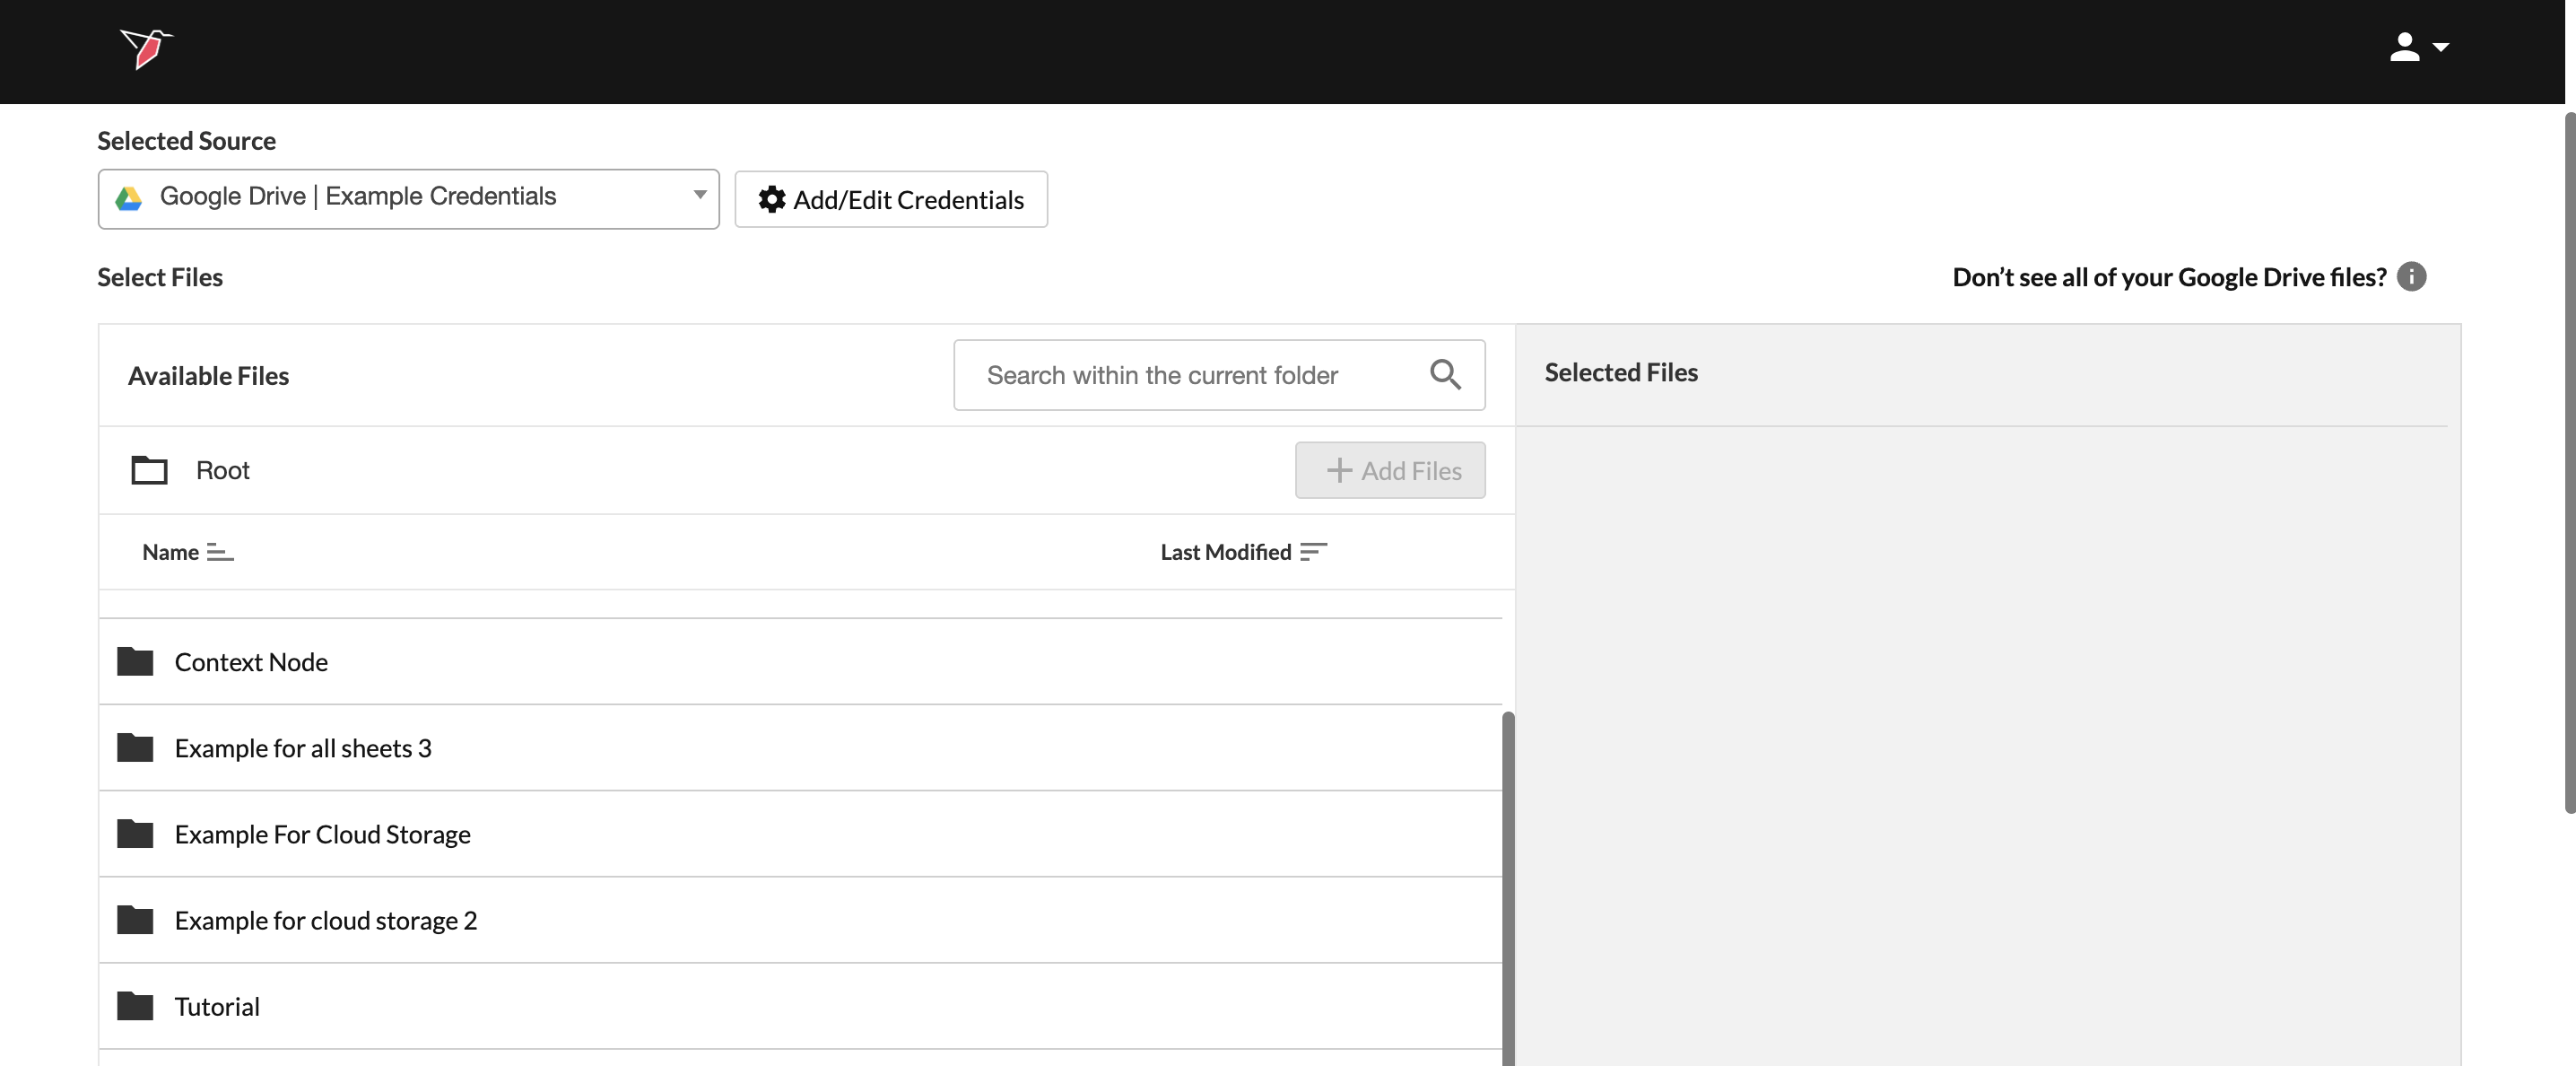
Task: Open the Context Node folder
Action: 251,662
